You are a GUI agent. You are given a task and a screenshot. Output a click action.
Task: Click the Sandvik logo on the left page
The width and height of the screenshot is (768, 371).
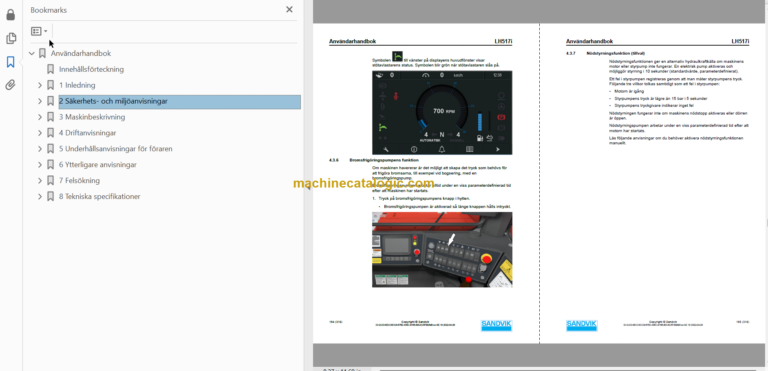[x=496, y=325]
